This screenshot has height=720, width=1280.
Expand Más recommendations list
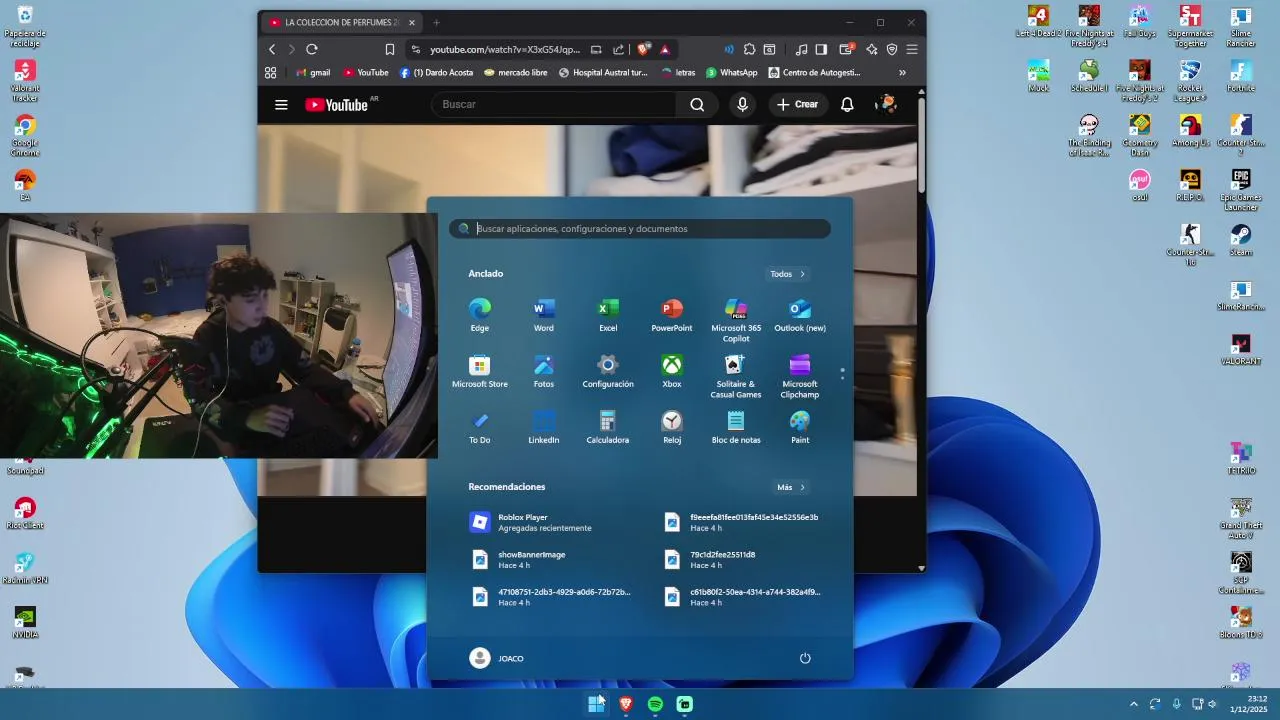point(790,487)
